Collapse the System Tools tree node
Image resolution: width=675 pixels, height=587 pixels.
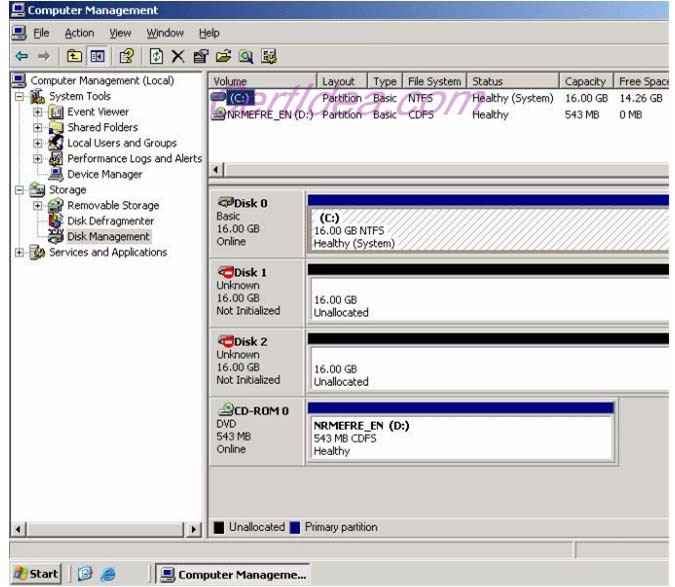coord(19,96)
